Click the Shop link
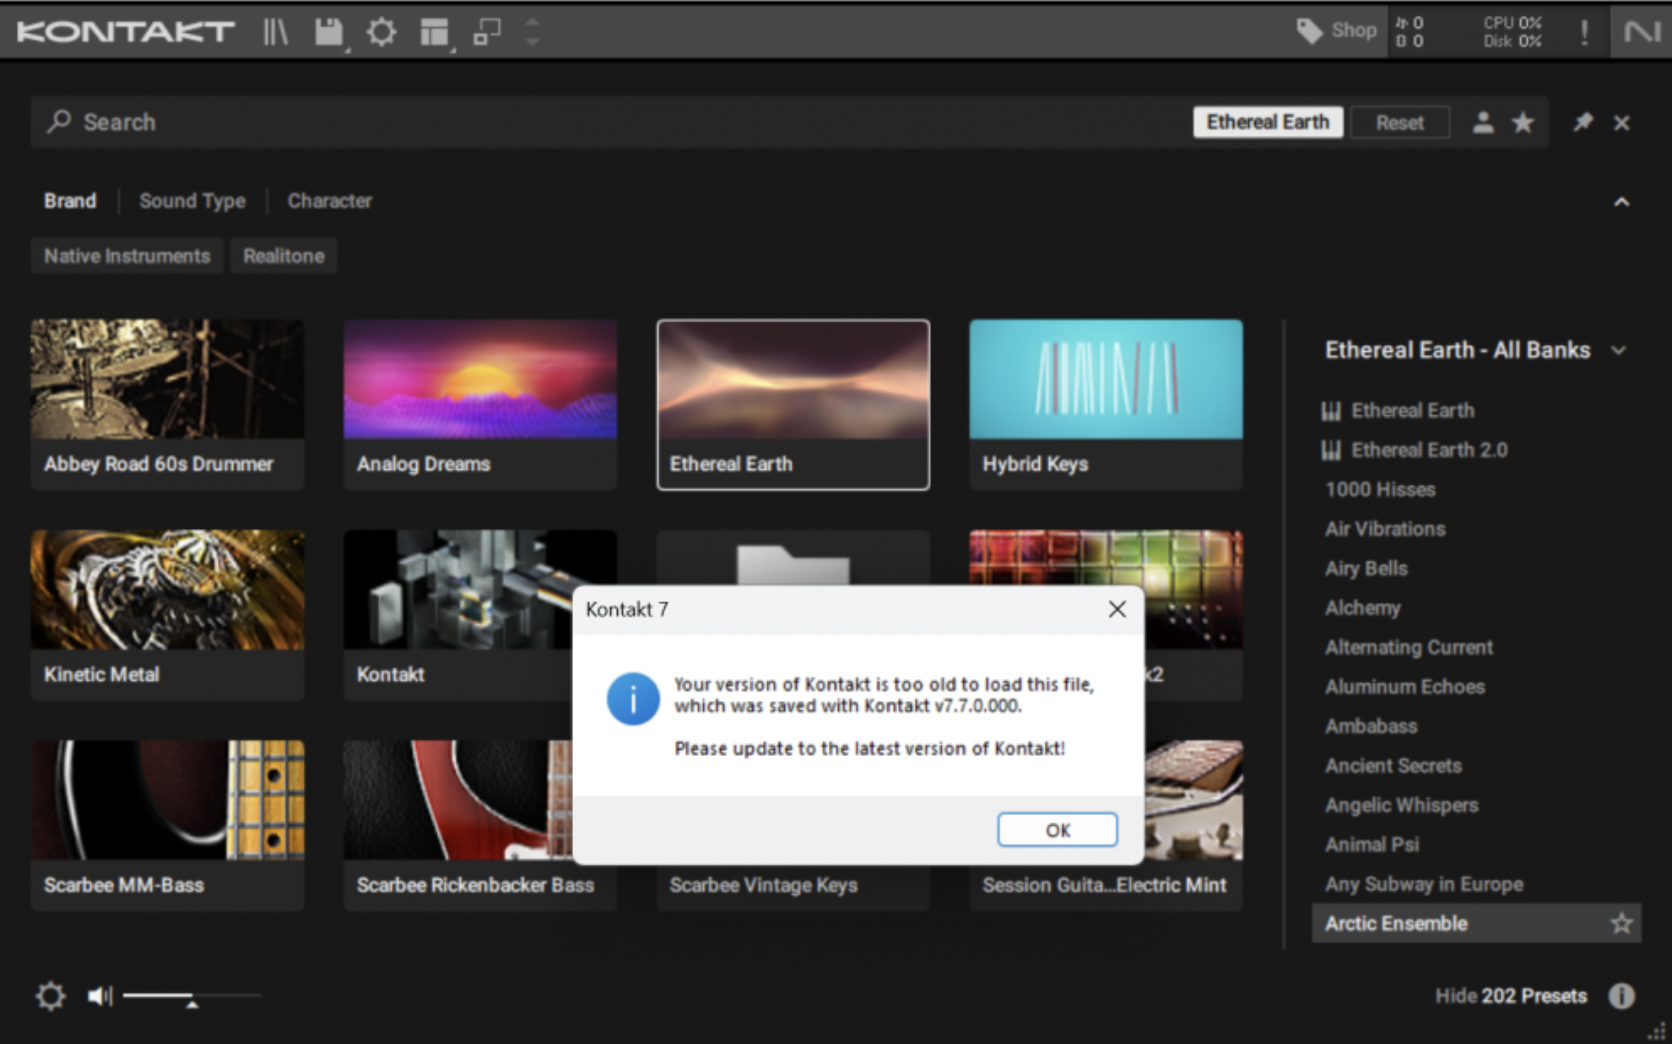This screenshot has height=1044, width=1672. pyautogui.click(x=1354, y=31)
